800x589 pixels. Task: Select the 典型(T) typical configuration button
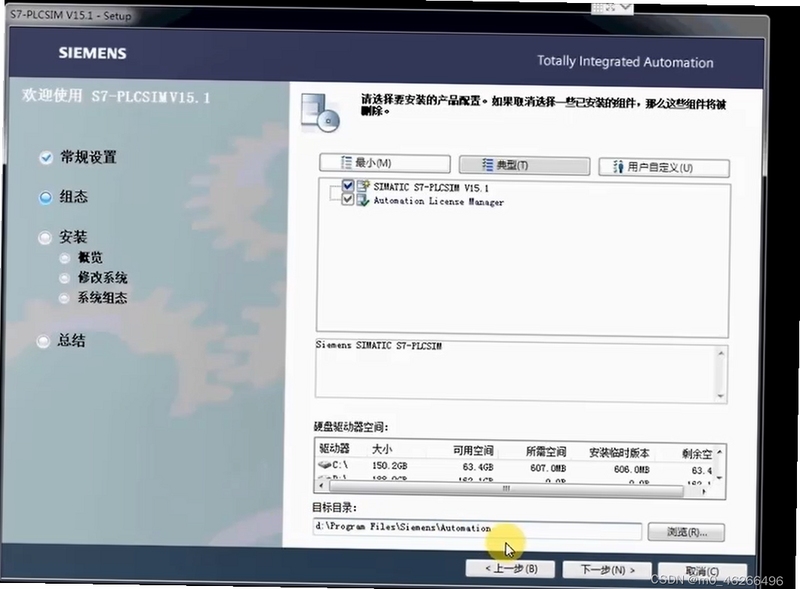tap(524, 165)
